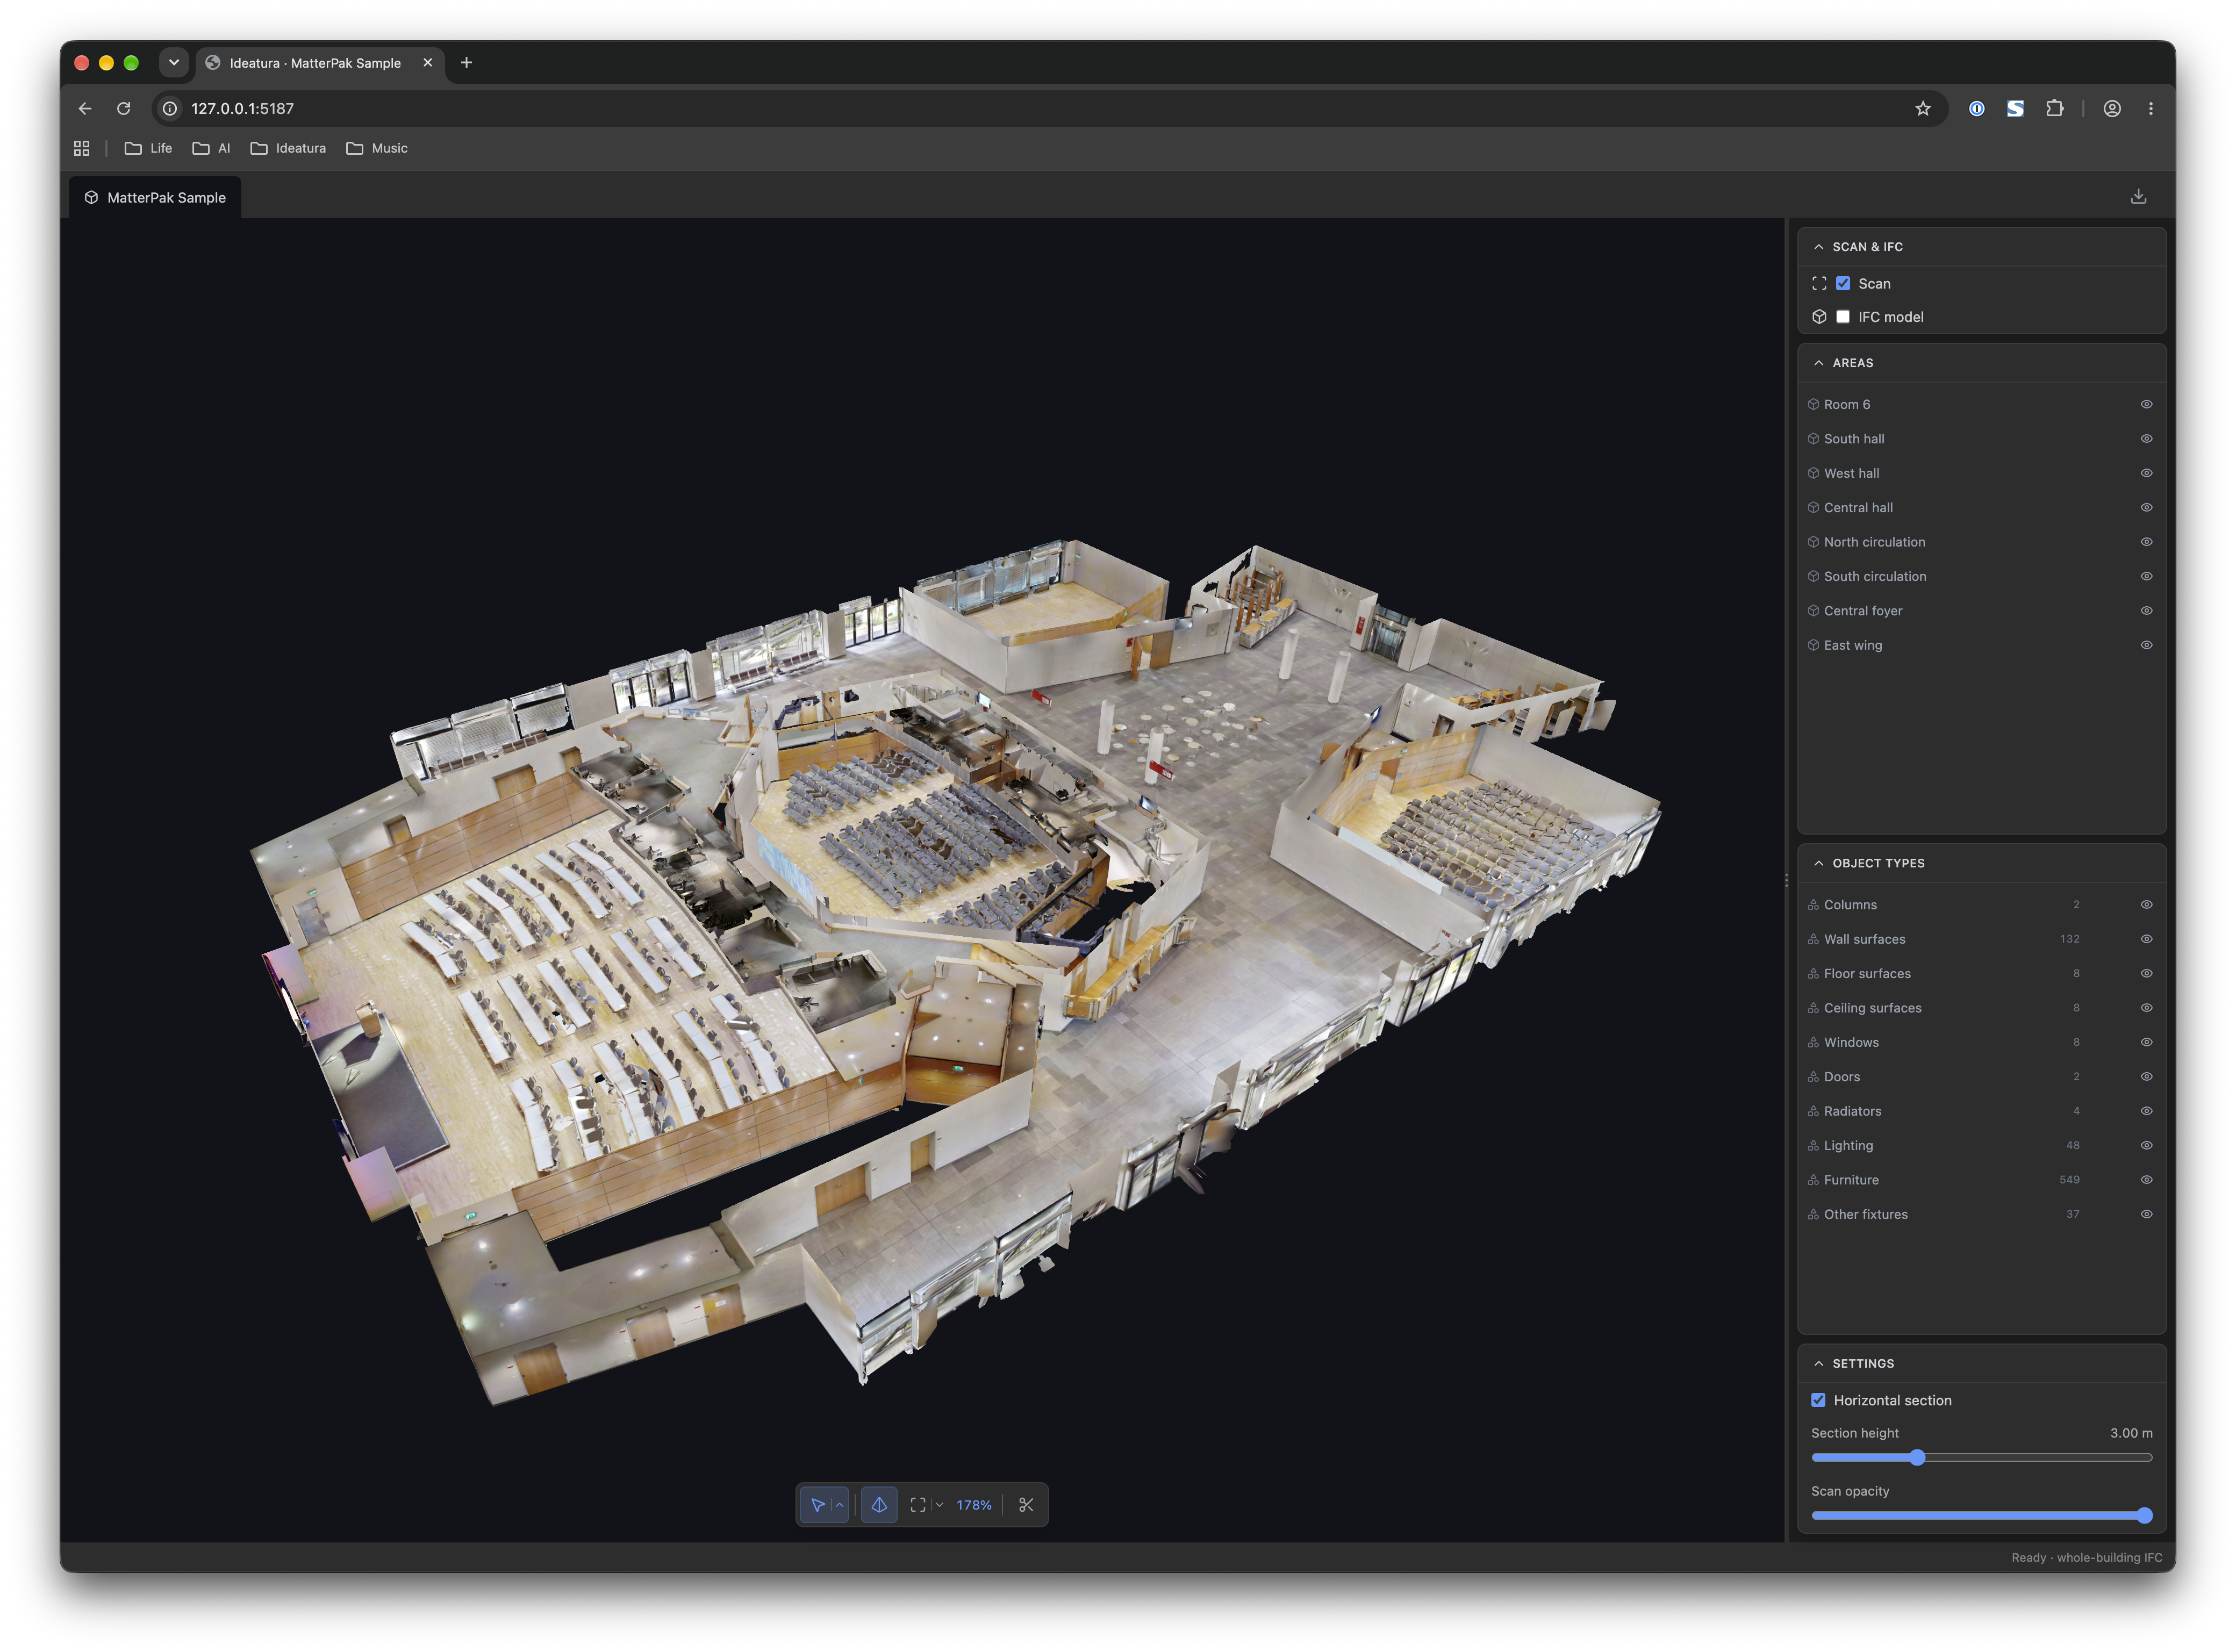Open the 1Password extension icon
This screenshot has height=1652, width=2236.
pos(1977,109)
